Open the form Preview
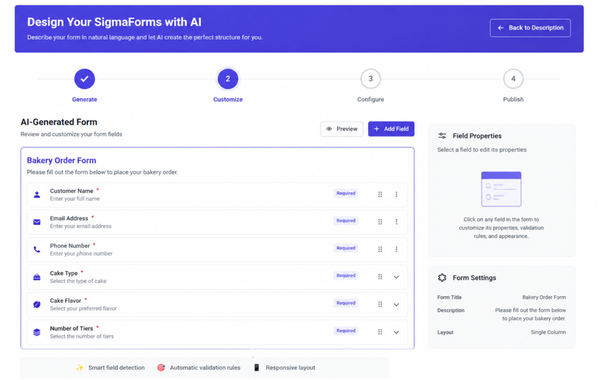 [342, 129]
